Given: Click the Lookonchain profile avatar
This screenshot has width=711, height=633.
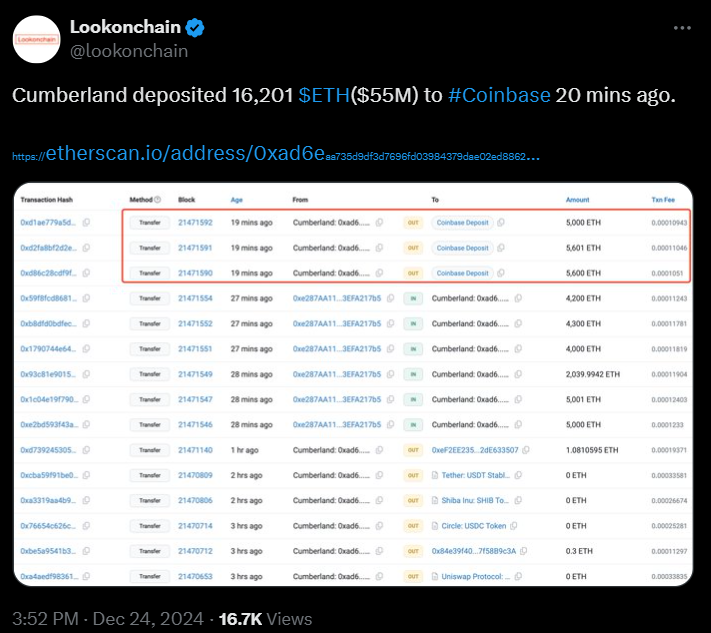Looking at the screenshot, I should click(x=36, y=39).
